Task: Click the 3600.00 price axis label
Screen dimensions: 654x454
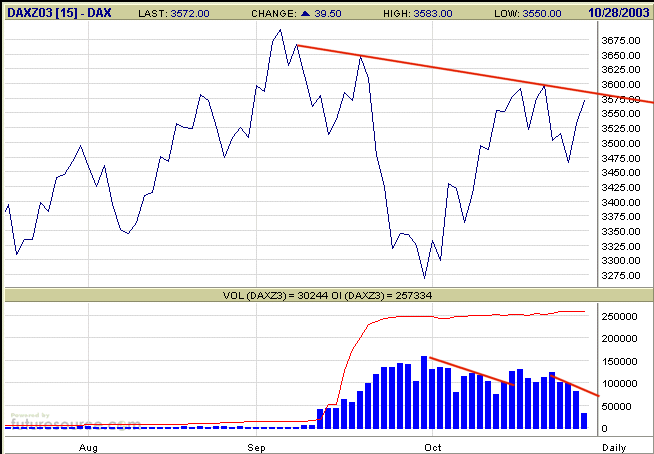Action: [x=621, y=84]
